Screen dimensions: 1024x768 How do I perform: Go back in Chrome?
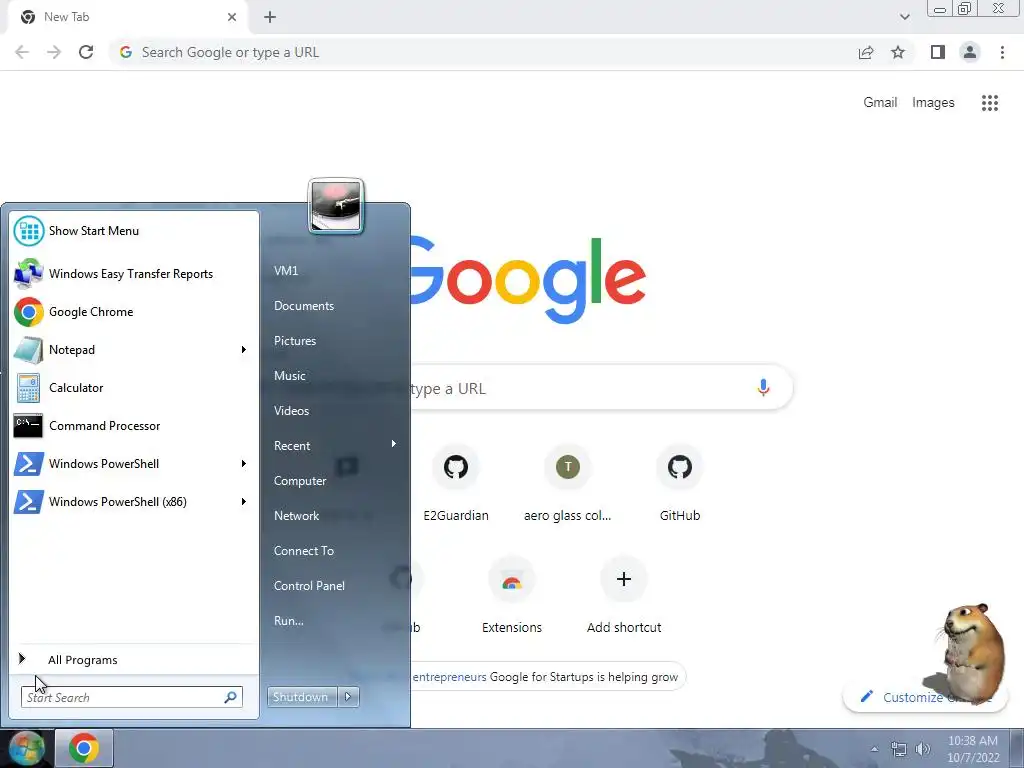(22, 52)
